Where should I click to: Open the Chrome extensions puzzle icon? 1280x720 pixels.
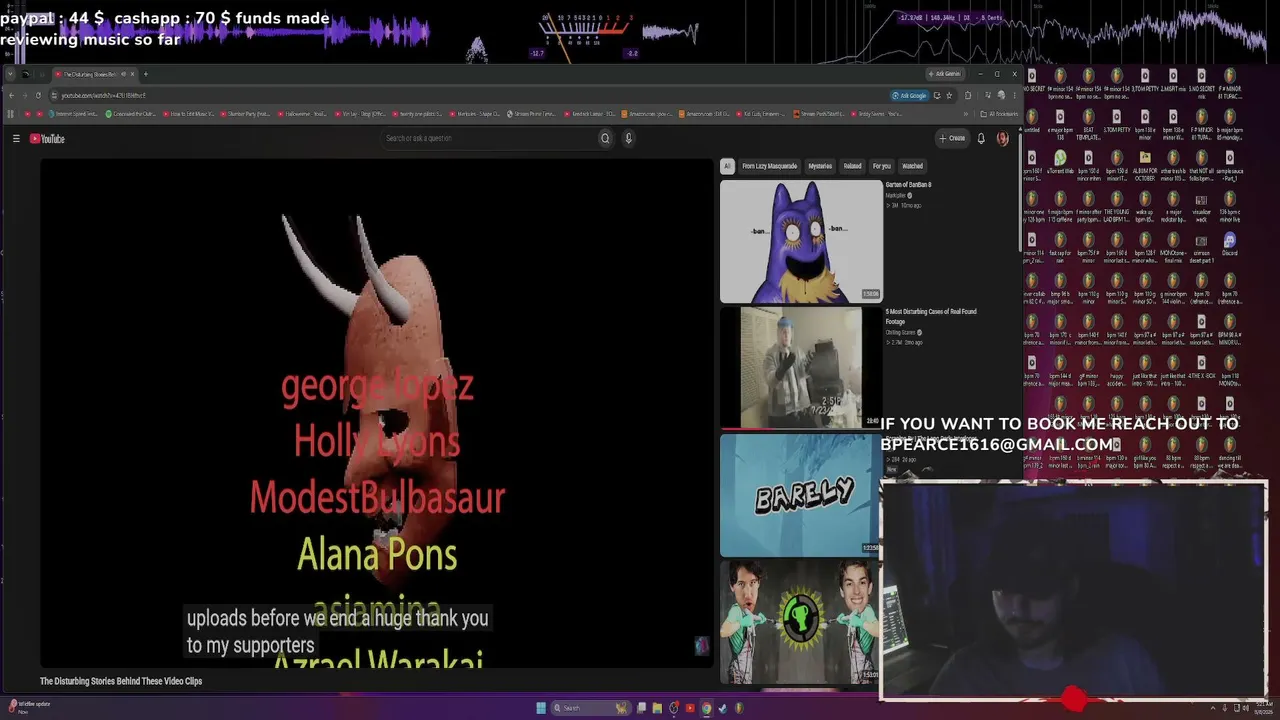[x=967, y=96]
